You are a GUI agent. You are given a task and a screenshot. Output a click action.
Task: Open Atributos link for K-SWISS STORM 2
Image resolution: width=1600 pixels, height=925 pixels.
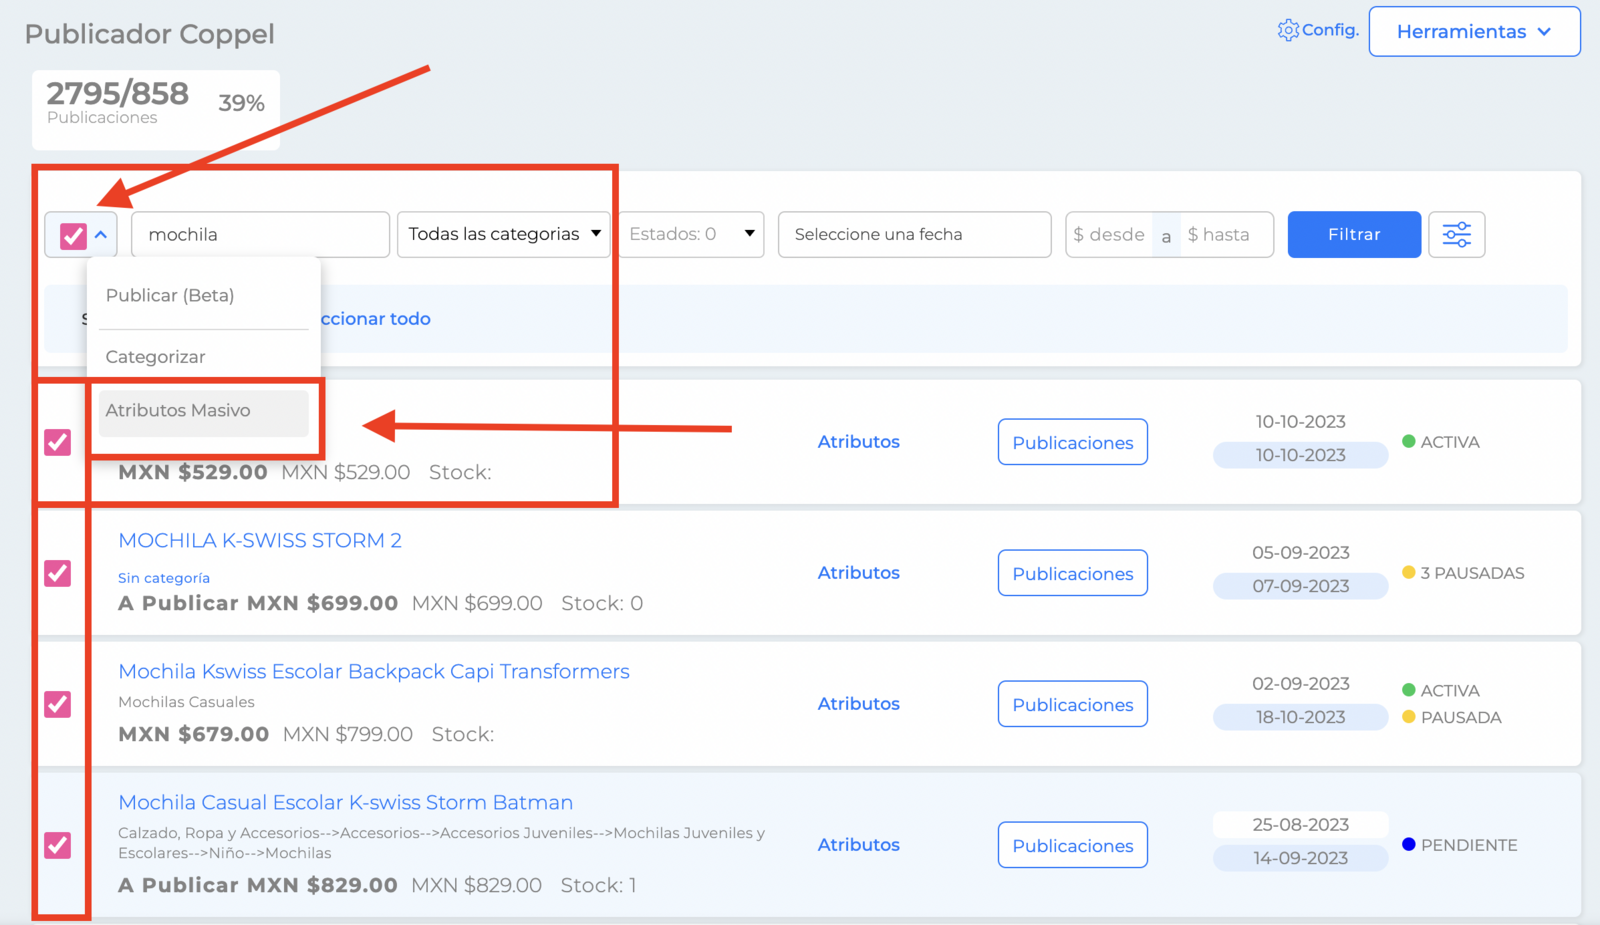coord(858,573)
